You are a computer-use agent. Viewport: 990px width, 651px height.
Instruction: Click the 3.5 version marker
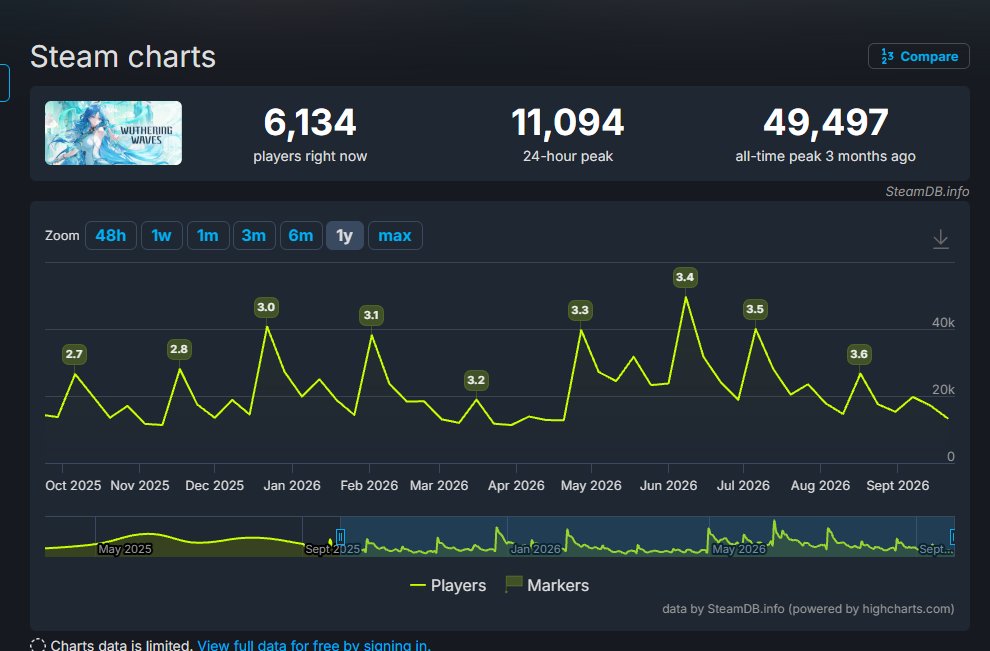click(755, 309)
